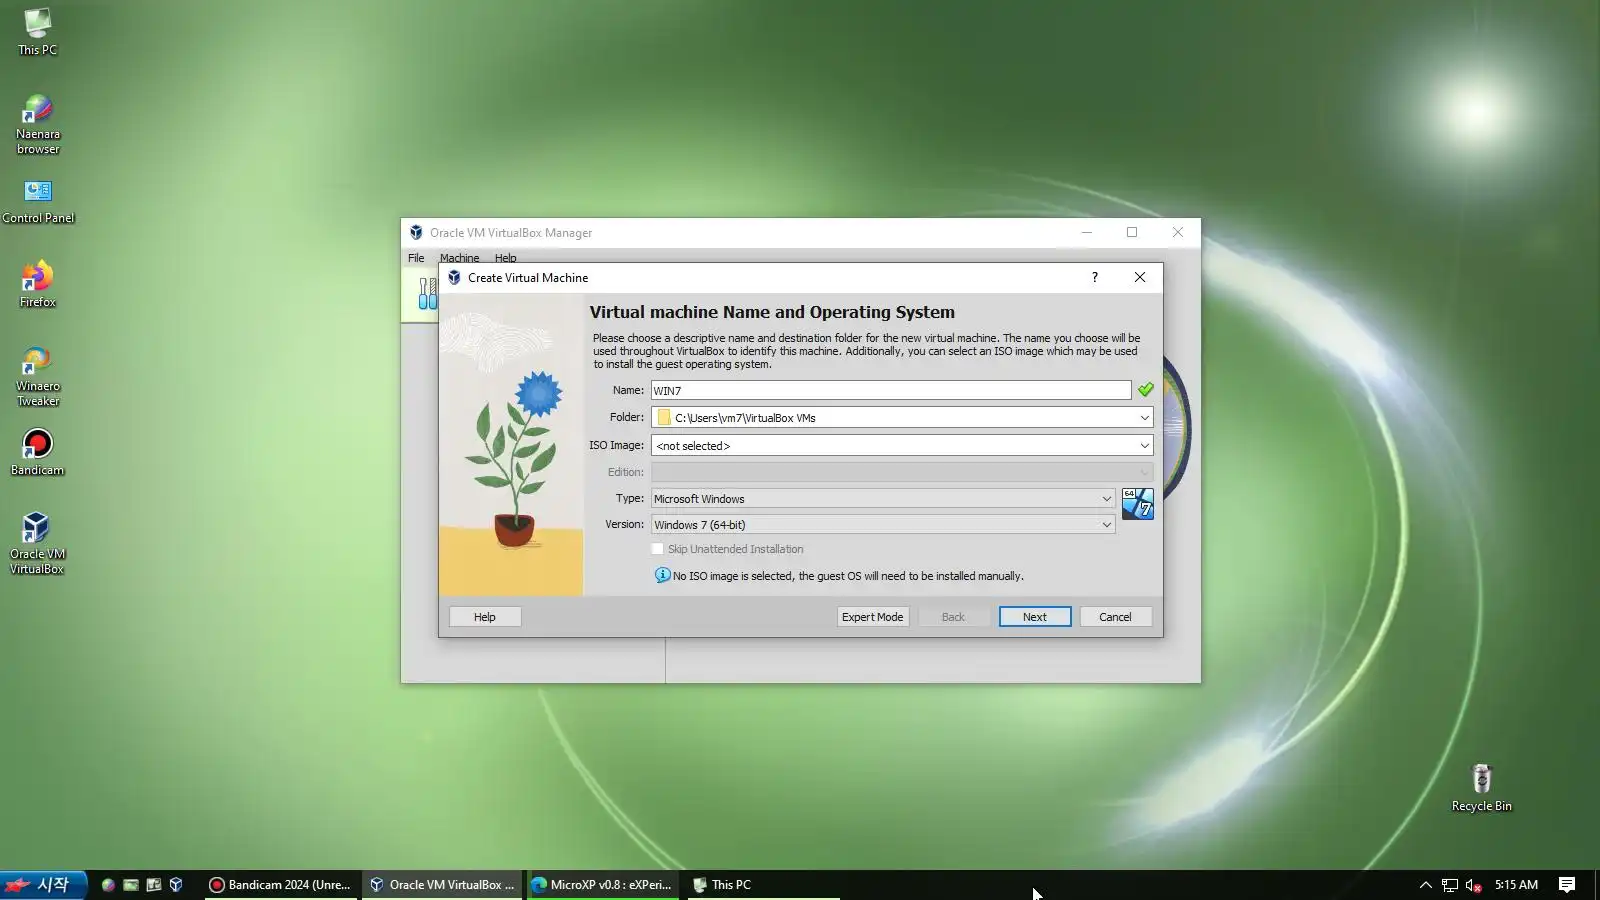Open the This PC desktop icon
Screen dimensions: 1600x900
tap(37, 32)
